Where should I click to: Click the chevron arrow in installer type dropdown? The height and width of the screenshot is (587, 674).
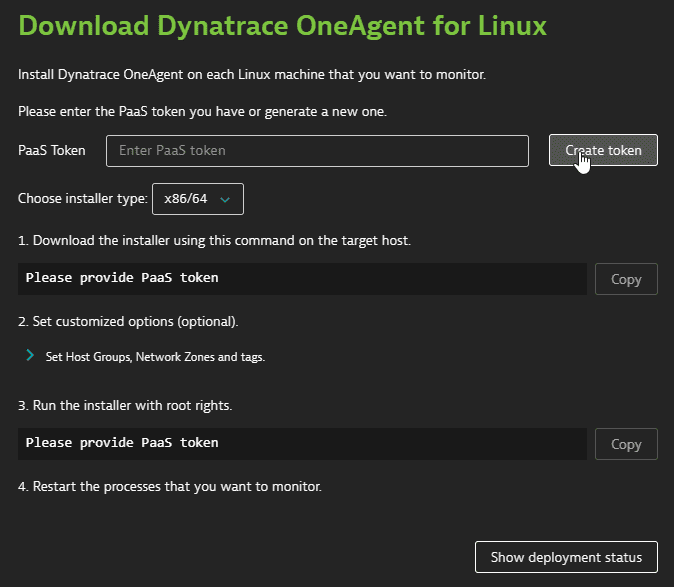point(225,199)
